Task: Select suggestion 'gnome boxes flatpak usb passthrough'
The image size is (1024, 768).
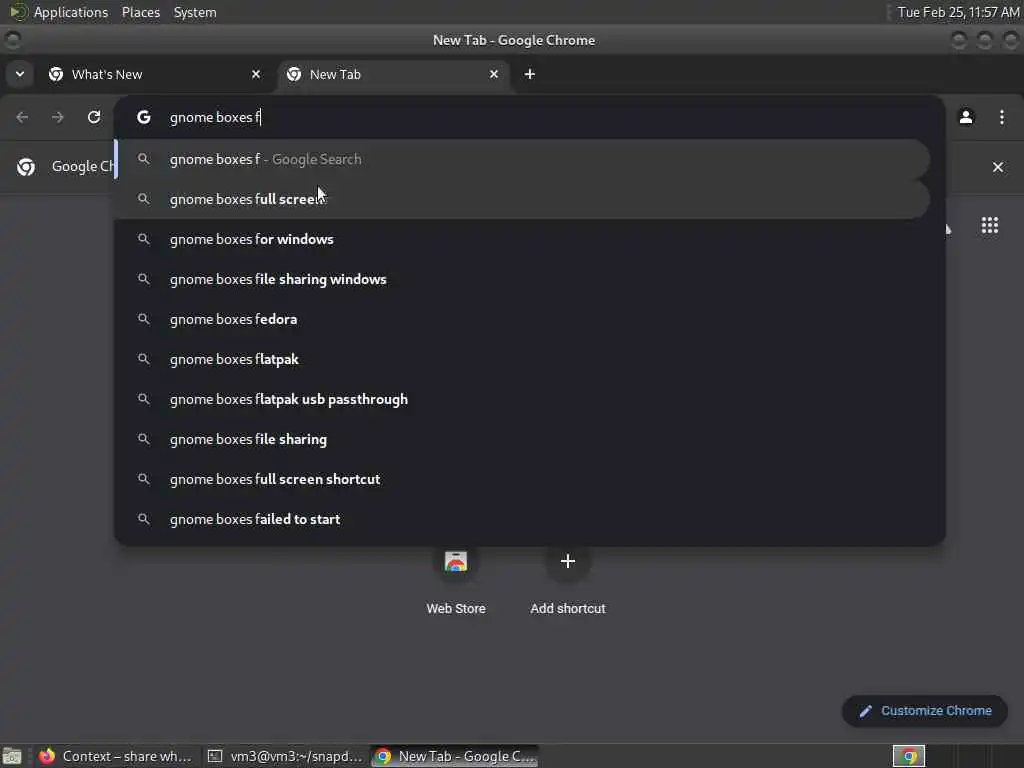Action: [x=522, y=399]
